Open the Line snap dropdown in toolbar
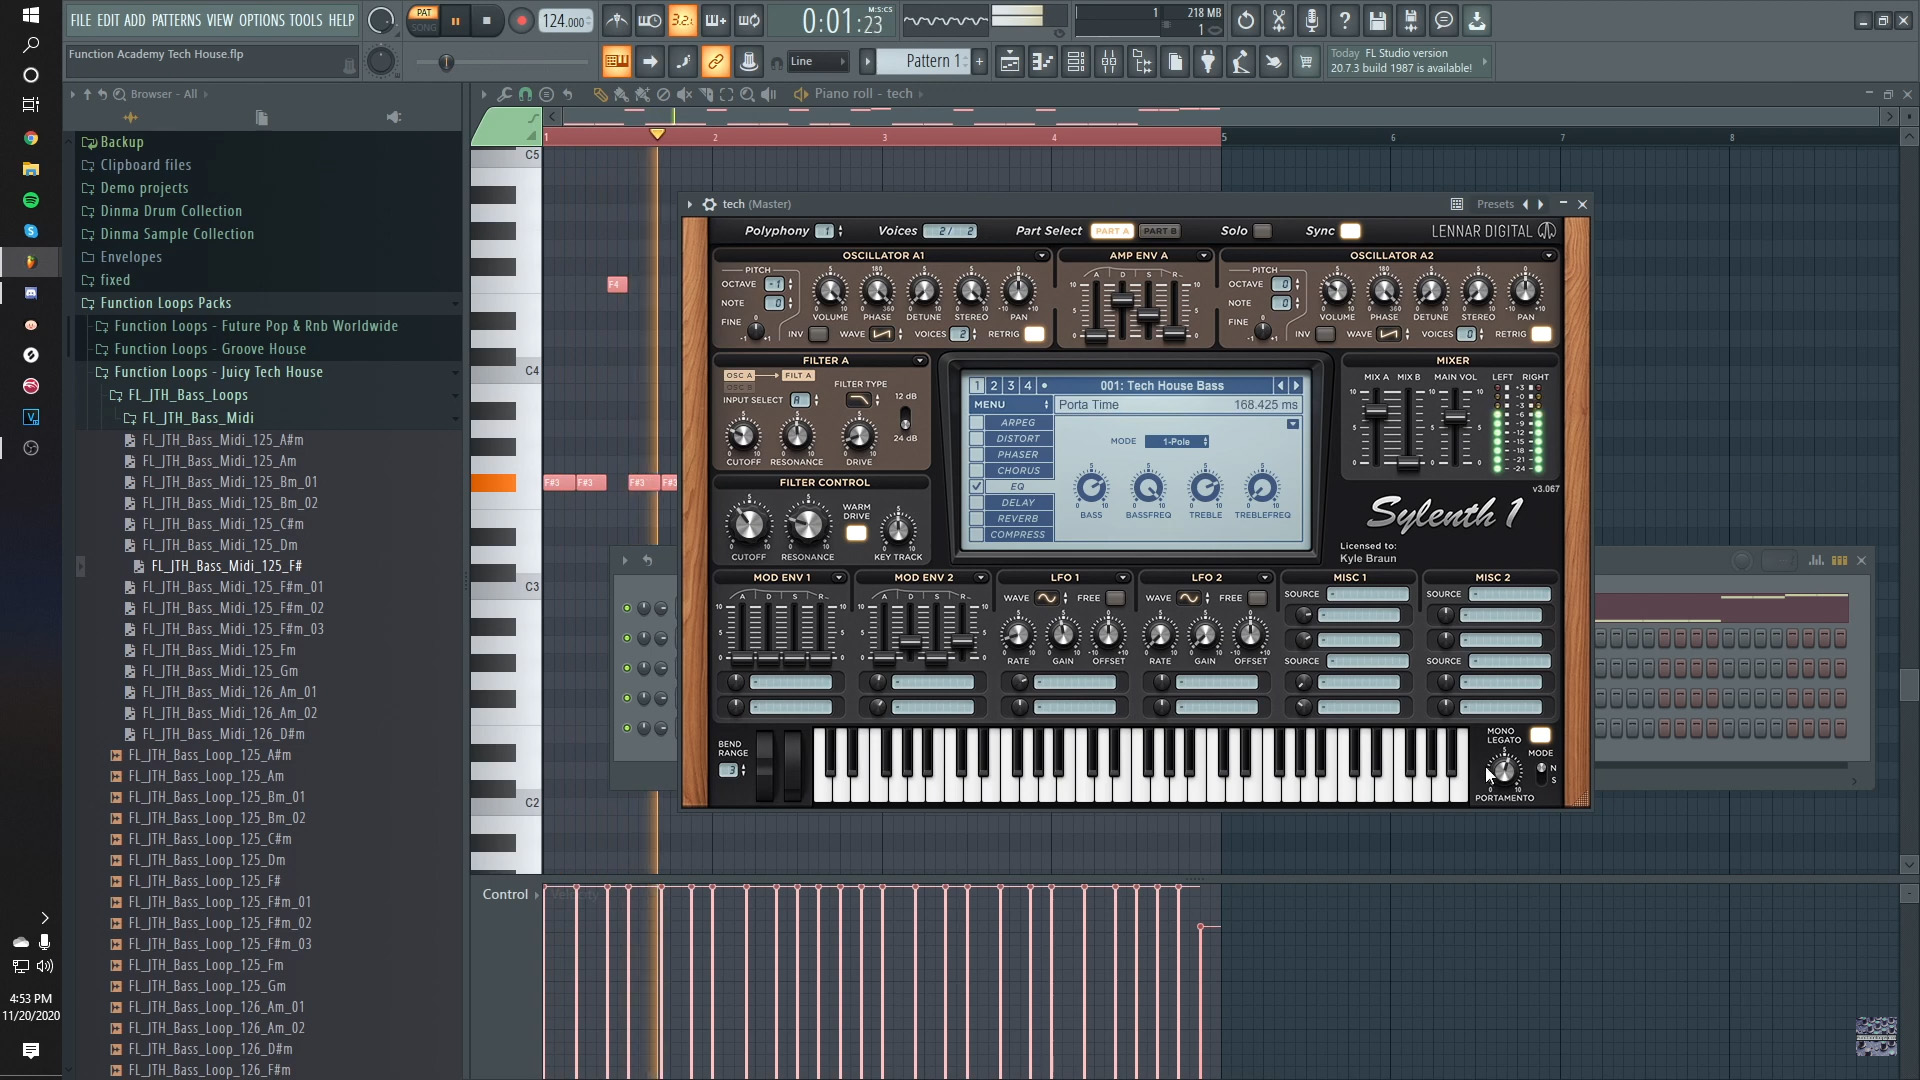Screen dimensions: 1920x1080 818,62
